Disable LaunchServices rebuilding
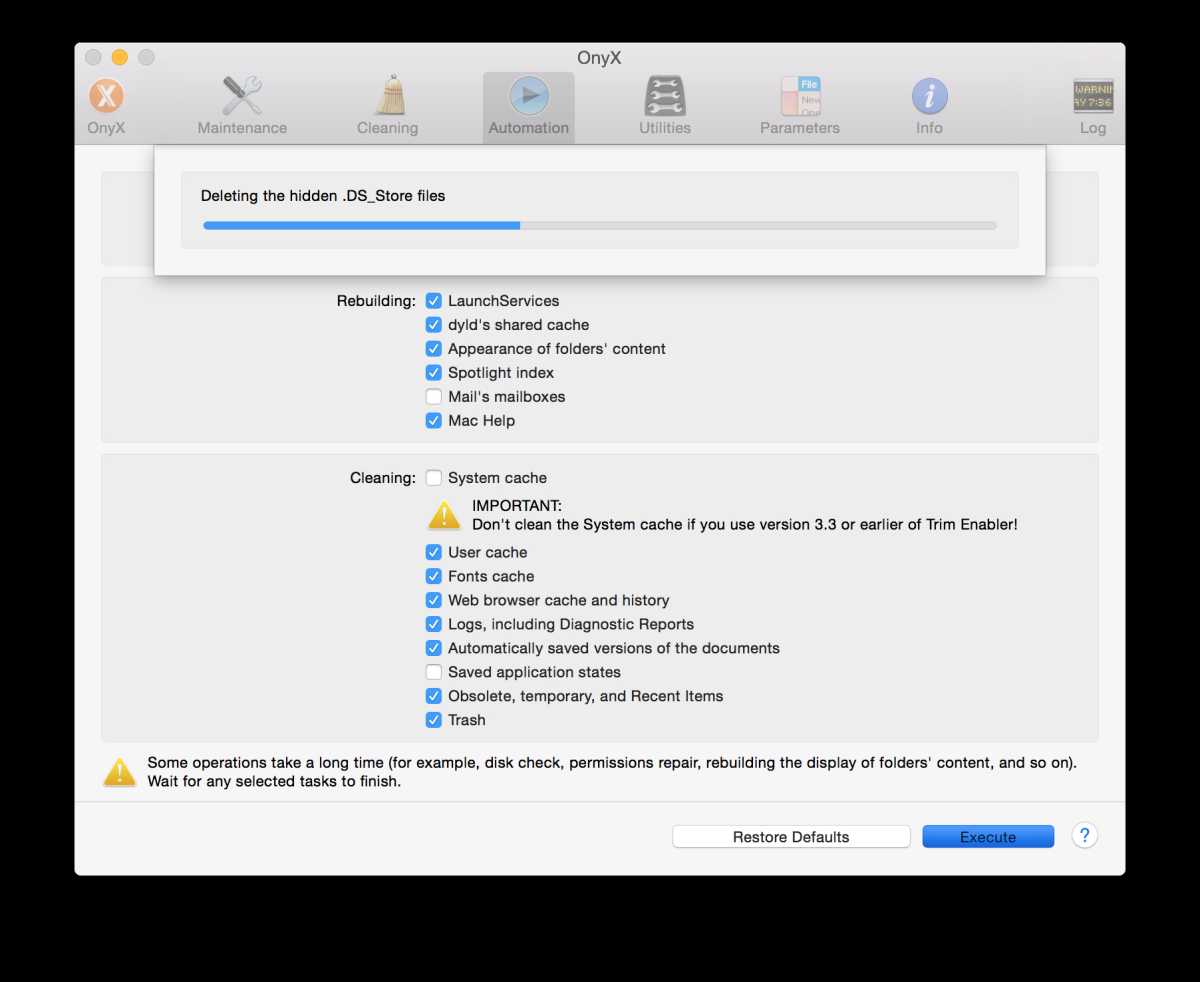This screenshot has height=982, width=1200. coord(433,300)
